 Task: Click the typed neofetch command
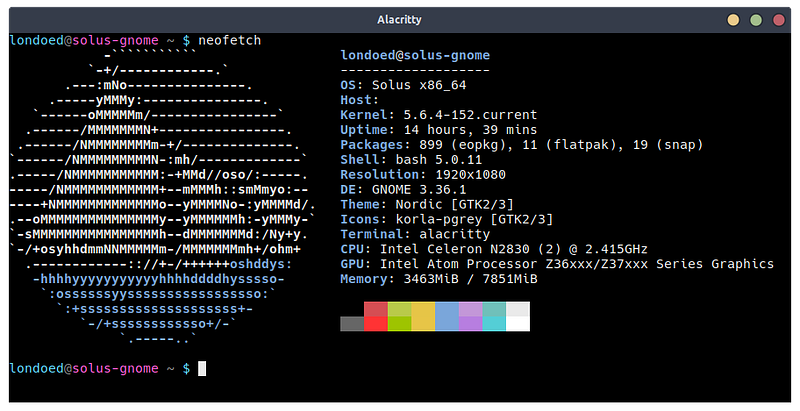(x=230, y=40)
